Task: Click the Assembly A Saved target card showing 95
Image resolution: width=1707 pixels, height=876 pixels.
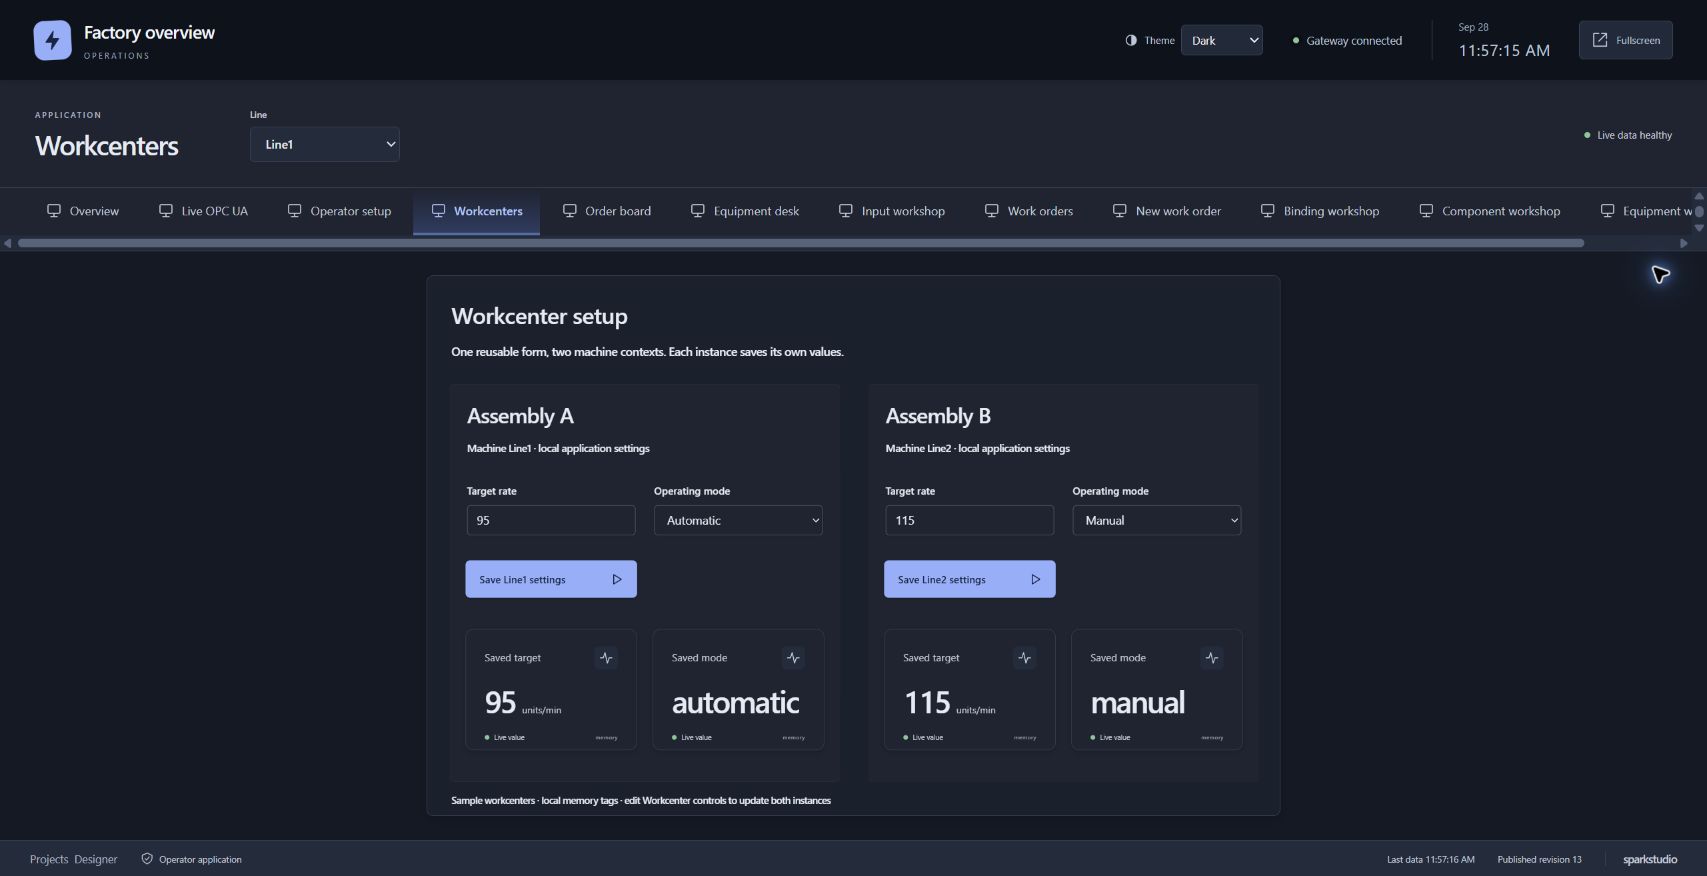Action: coord(551,689)
